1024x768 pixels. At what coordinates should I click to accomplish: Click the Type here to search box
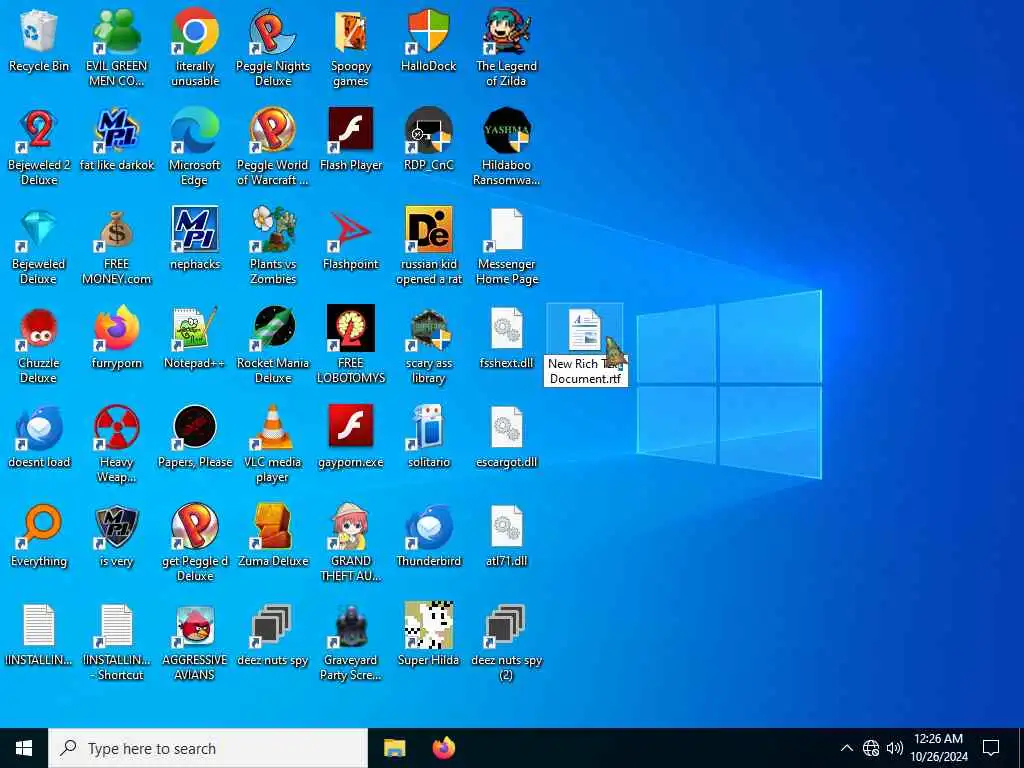pyautogui.click(x=208, y=748)
